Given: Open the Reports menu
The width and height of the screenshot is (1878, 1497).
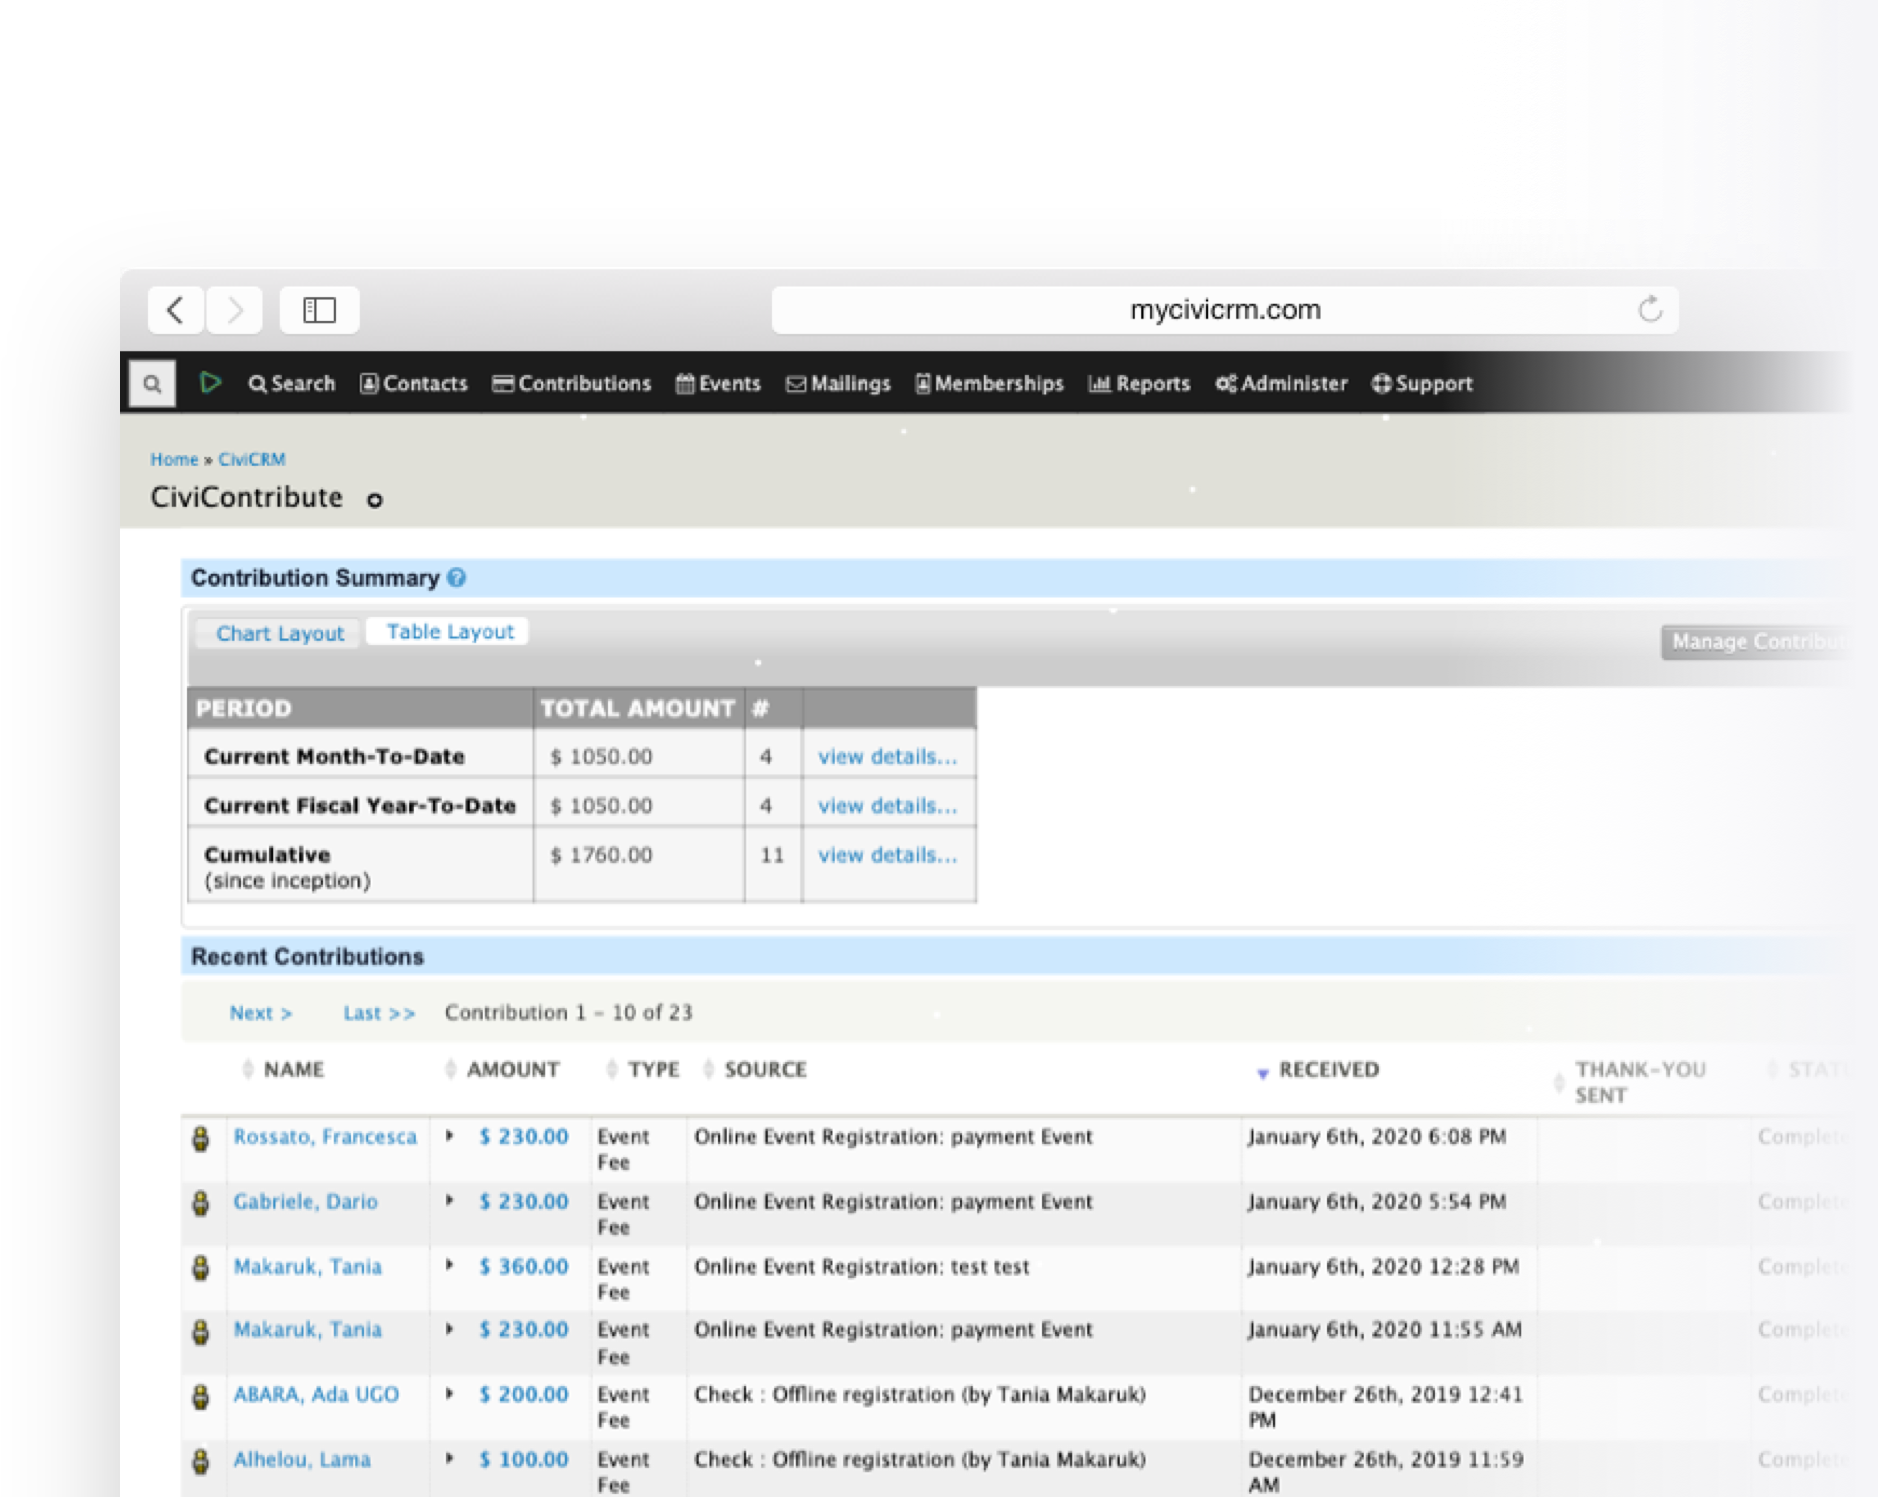Looking at the screenshot, I should [x=1139, y=384].
